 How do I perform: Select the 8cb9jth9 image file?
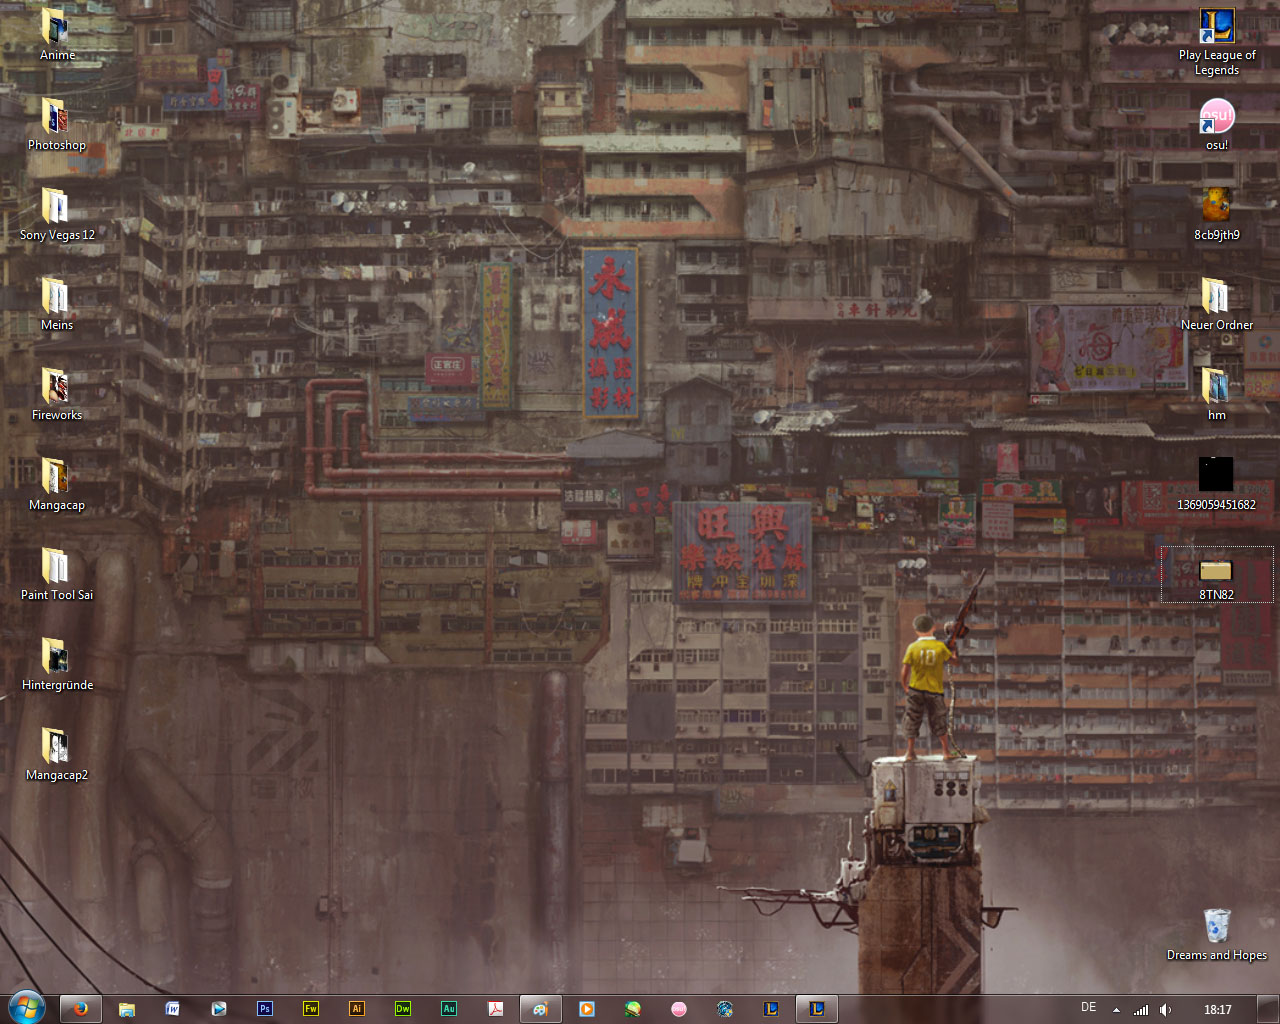tap(1216, 215)
